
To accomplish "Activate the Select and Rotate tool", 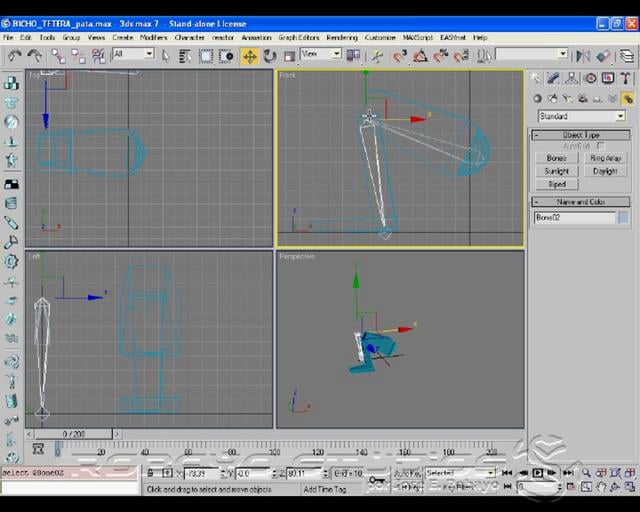I will [x=269, y=56].
